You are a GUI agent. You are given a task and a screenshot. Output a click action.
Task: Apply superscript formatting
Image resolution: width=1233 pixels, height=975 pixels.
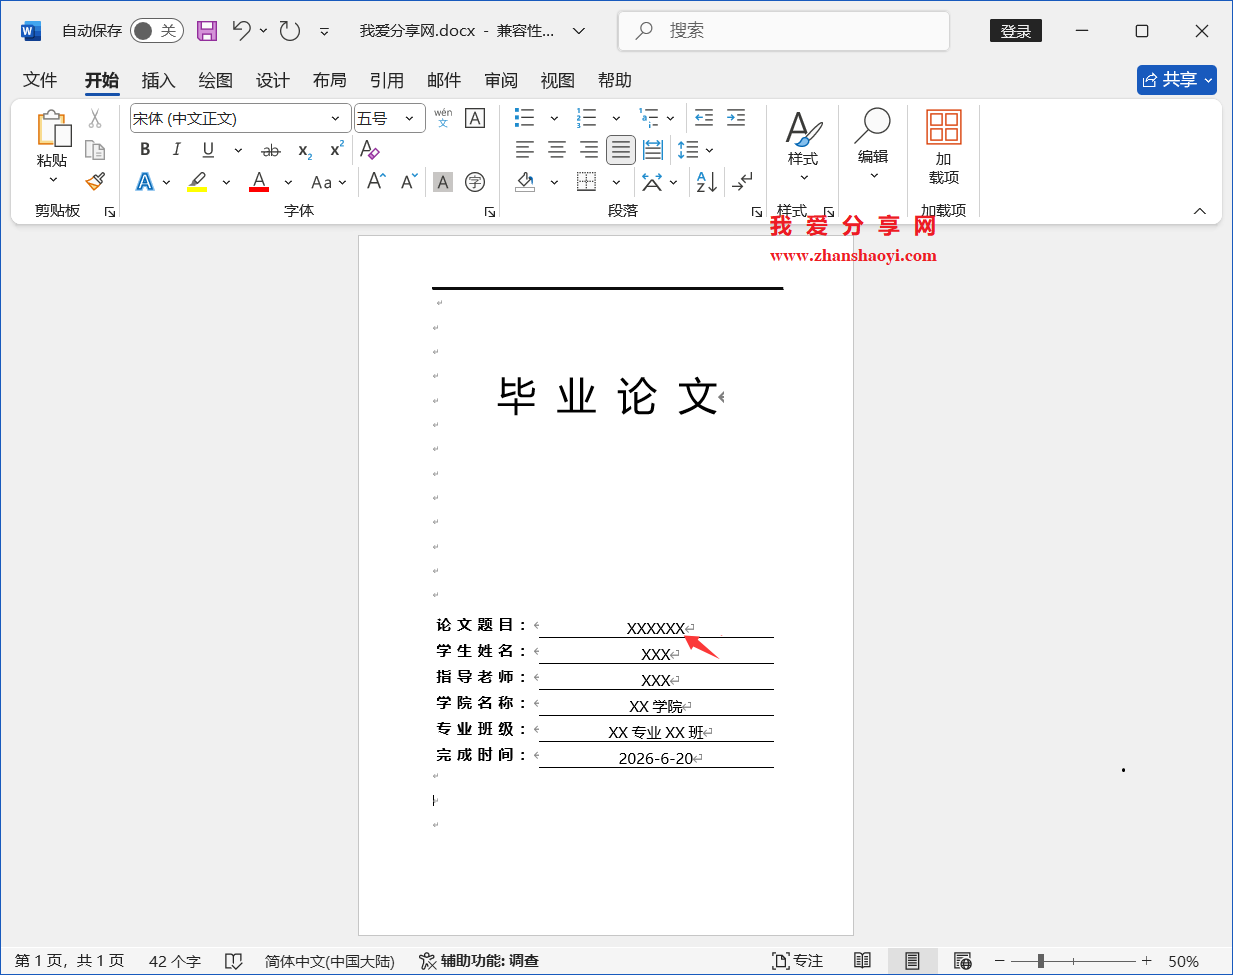(x=337, y=149)
